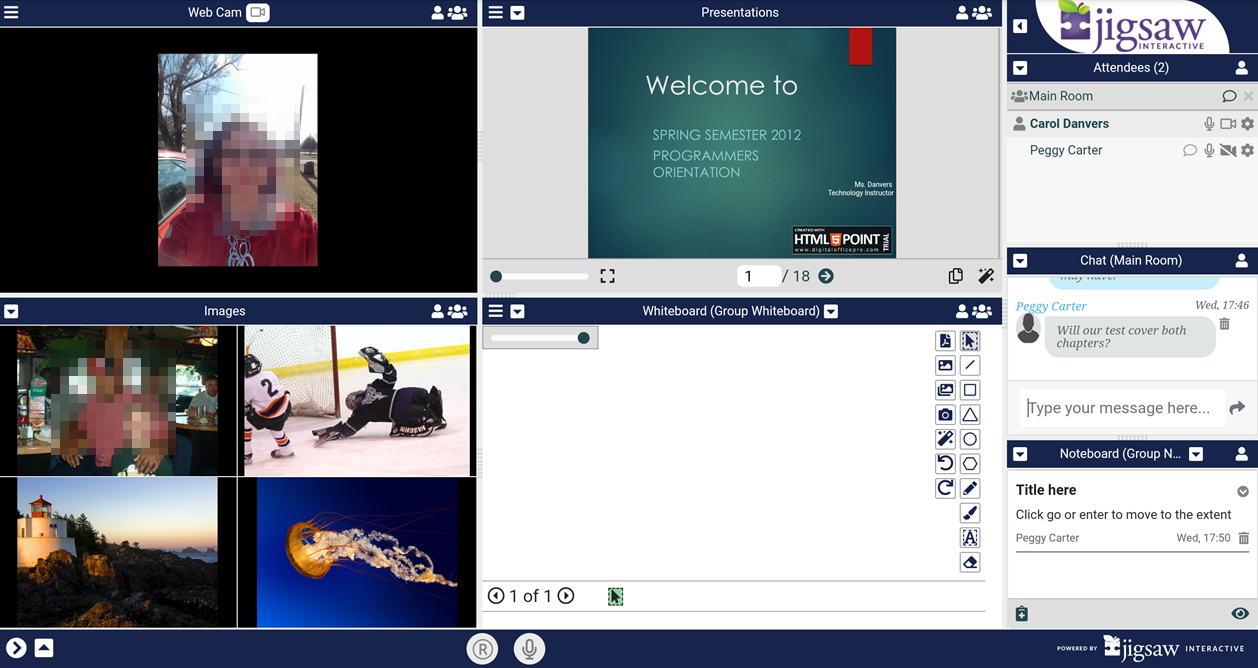Expand the Whiteboard group selector dropdown
This screenshot has width=1258, height=668.
(831, 311)
